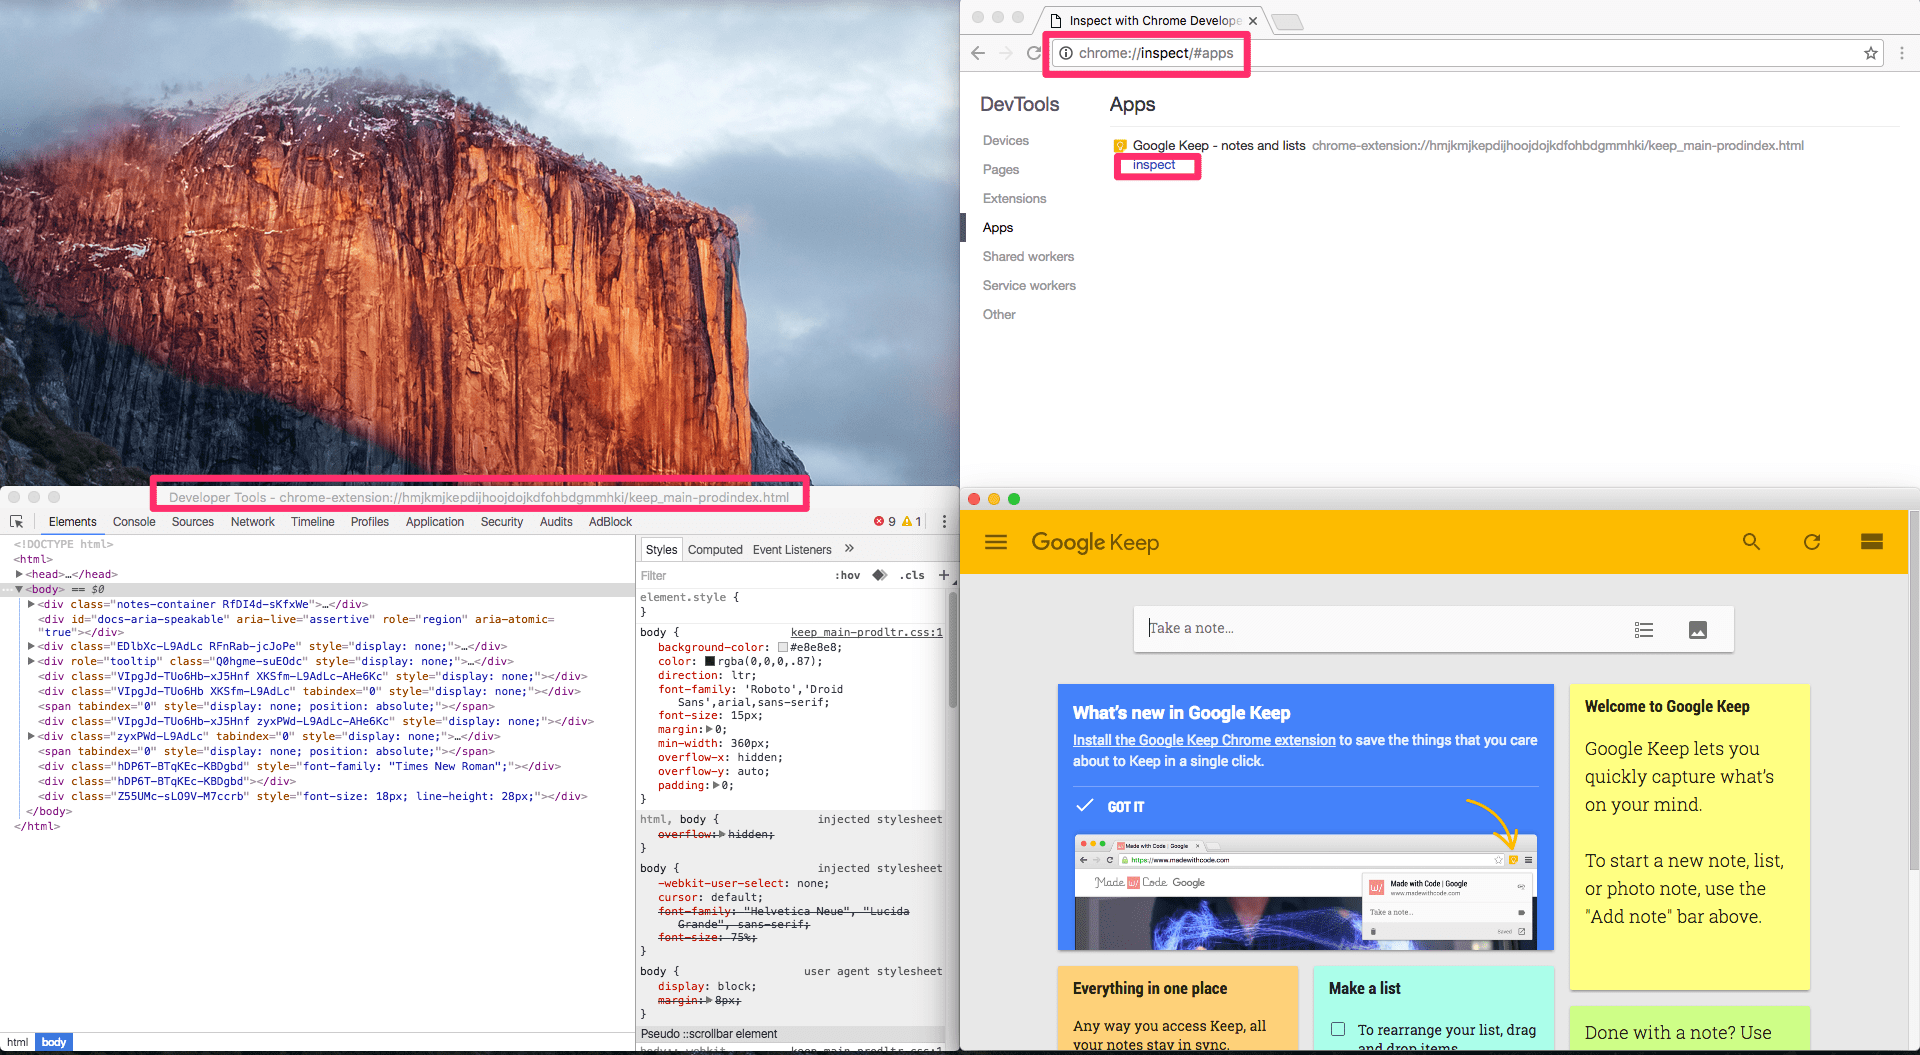Open Shared workers in DevTools sidebar
The height and width of the screenshot is (1055, 1920).
click(1028, 257)
